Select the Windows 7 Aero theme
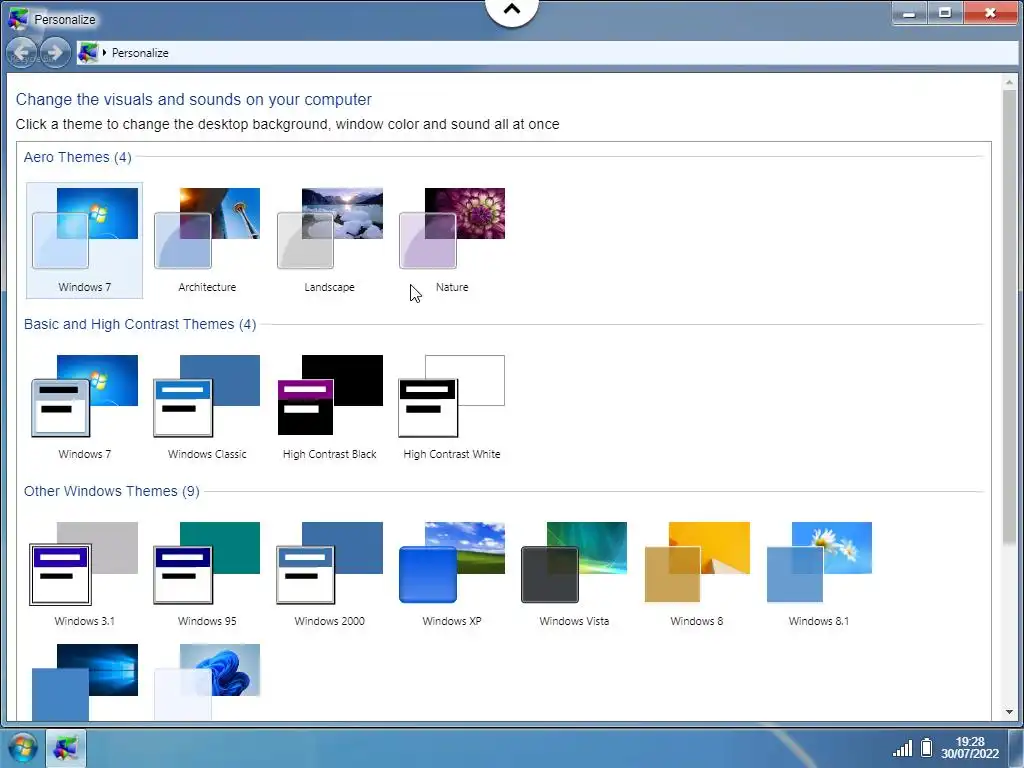1024x768 pixels. pyautogui.click(x=84, y=240)
